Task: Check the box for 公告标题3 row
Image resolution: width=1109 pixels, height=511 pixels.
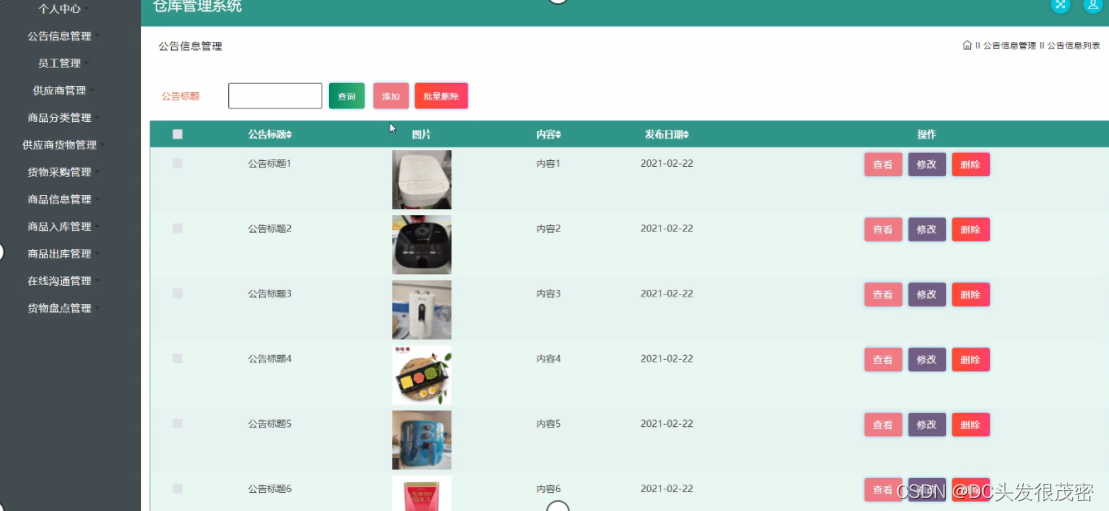Action: pos(178,294)
